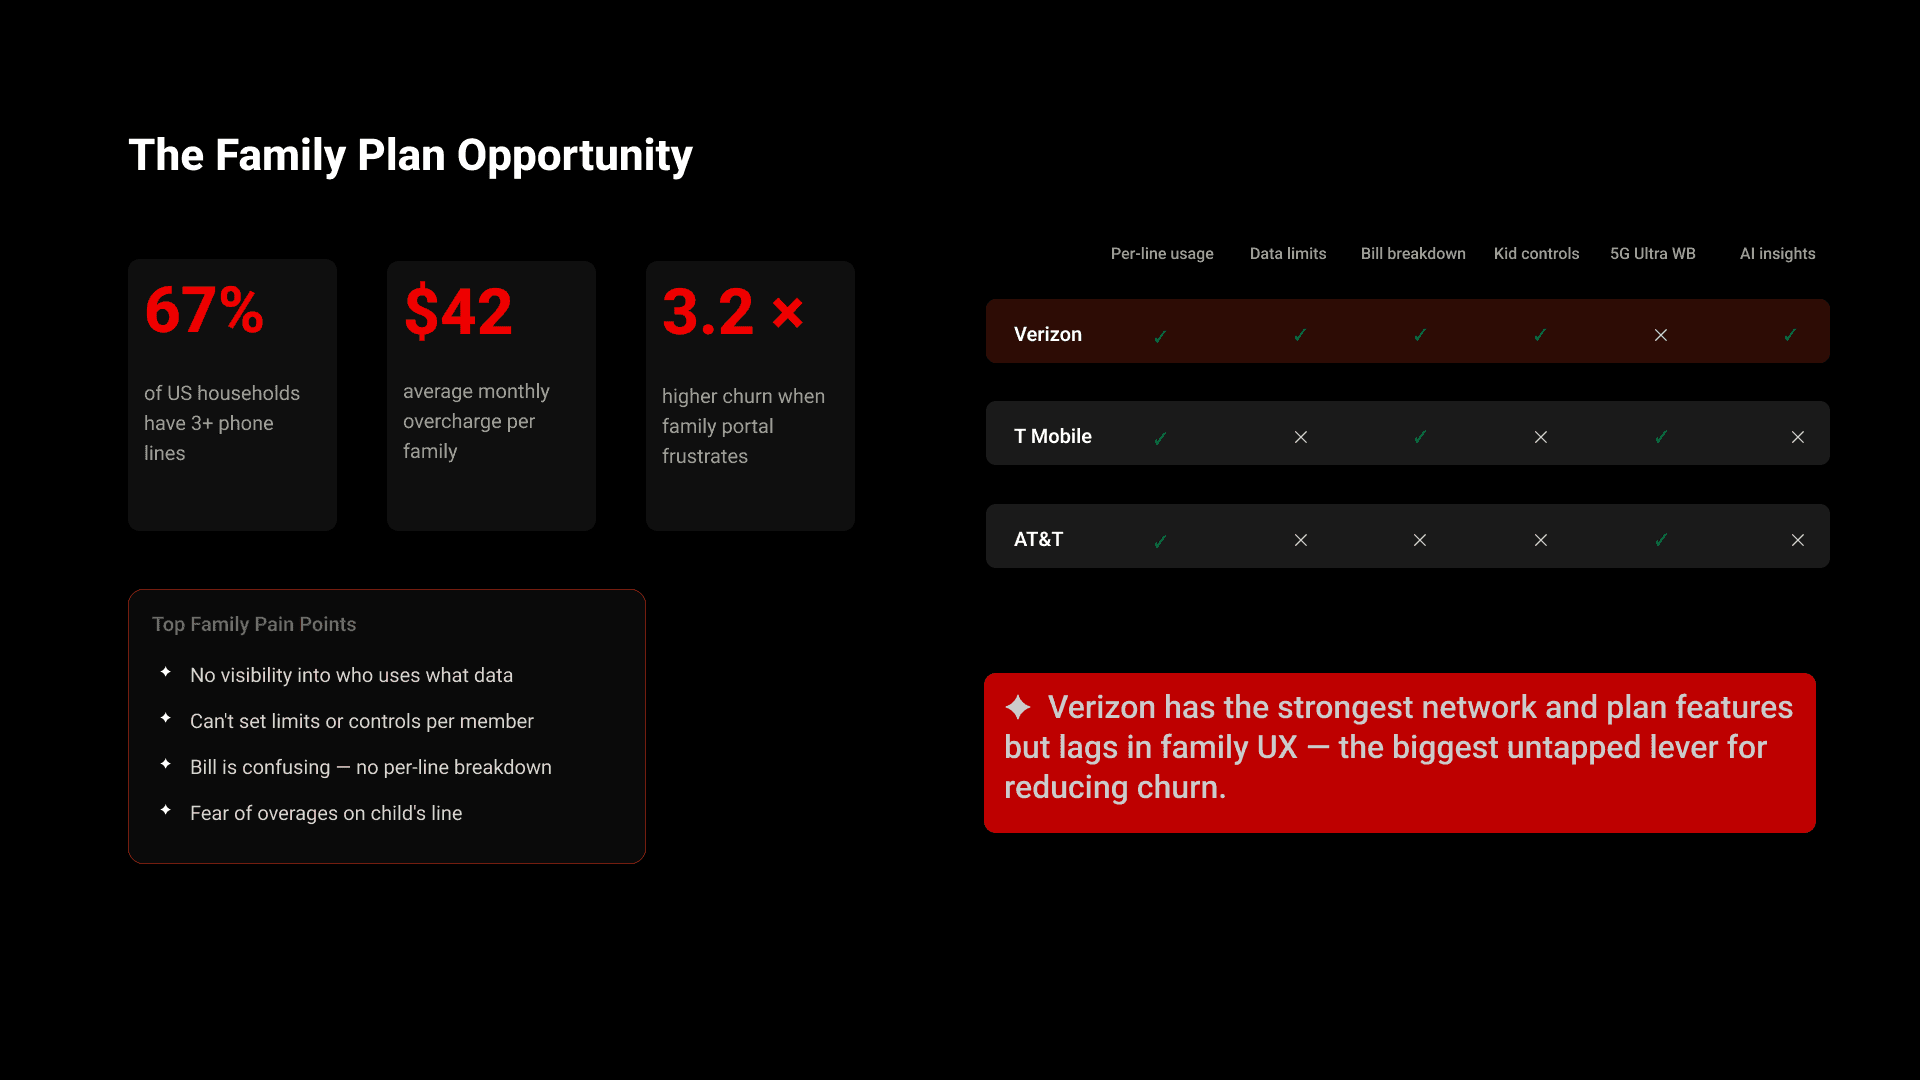Click 'No visibility into who uses what data'
This screenshot has width=1920, height=1080.
point(351,675)
